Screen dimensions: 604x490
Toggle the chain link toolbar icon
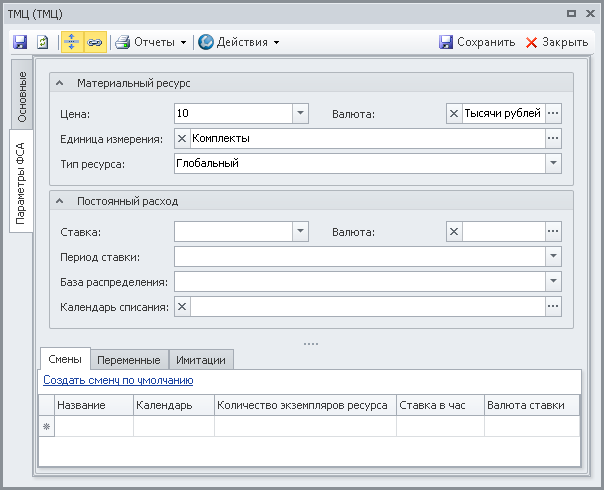point(95,42)
